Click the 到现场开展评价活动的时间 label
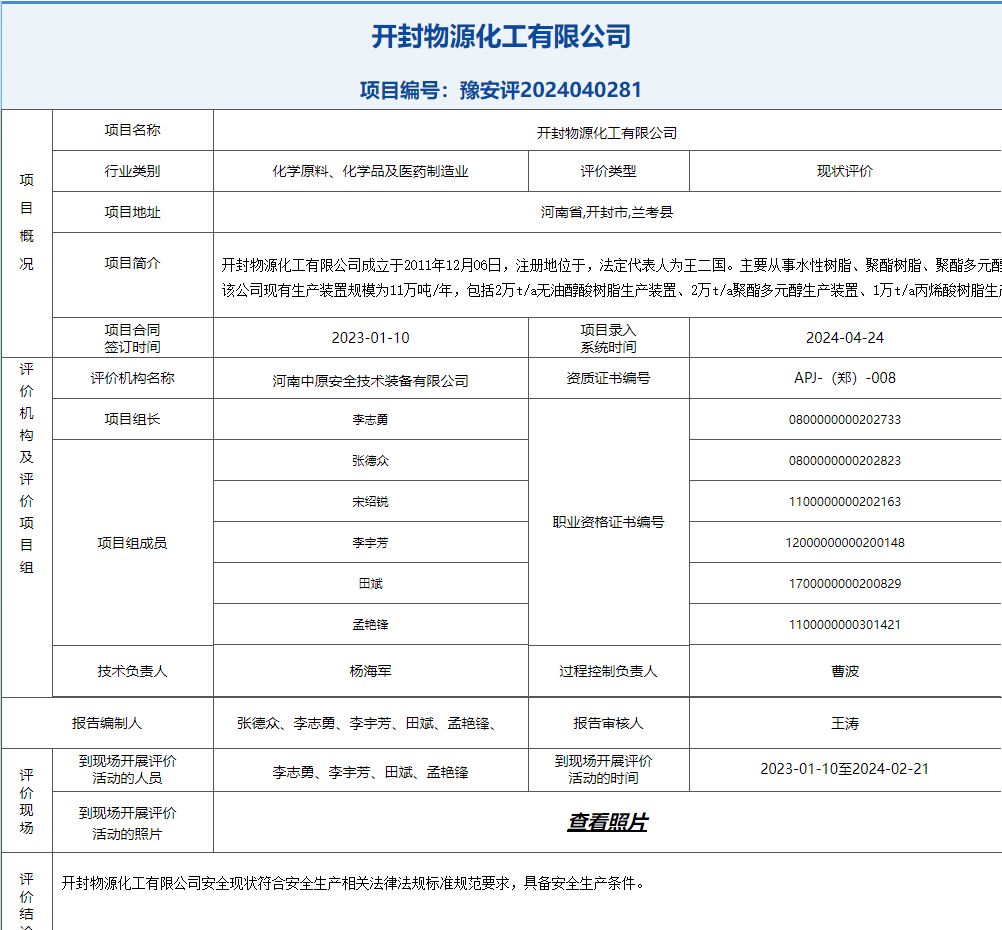 603,770
